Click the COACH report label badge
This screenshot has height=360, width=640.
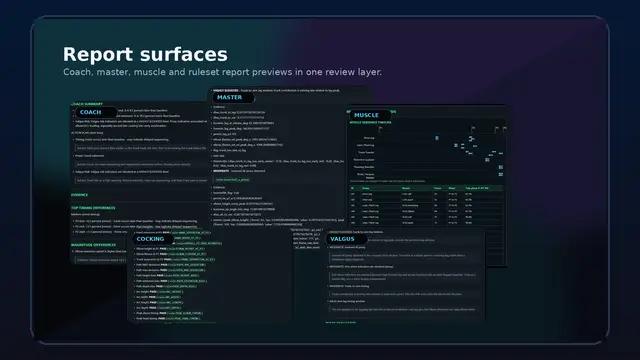(96, 112)
